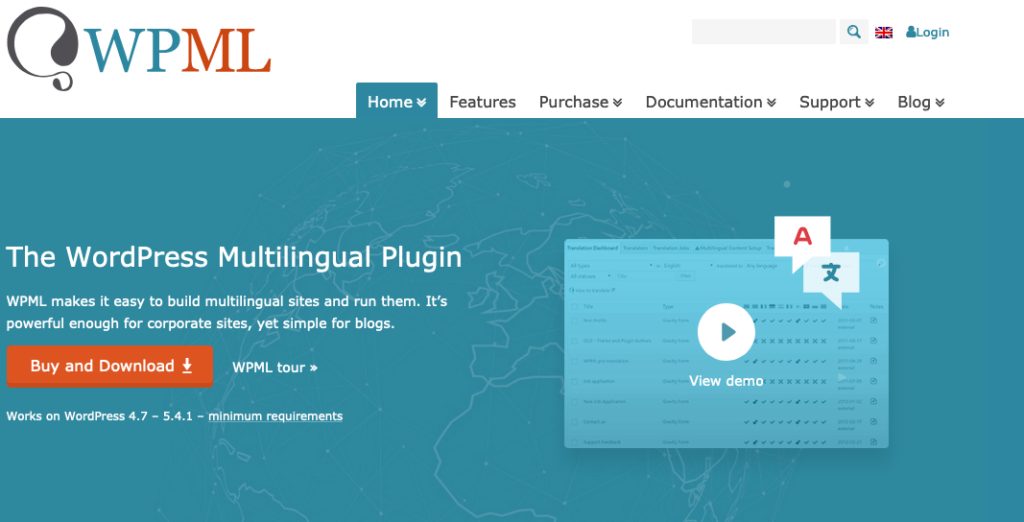This screenshot has width=1024, height=522.
Task: Expand the Documentation menu
Action: [x=711, y=102]
